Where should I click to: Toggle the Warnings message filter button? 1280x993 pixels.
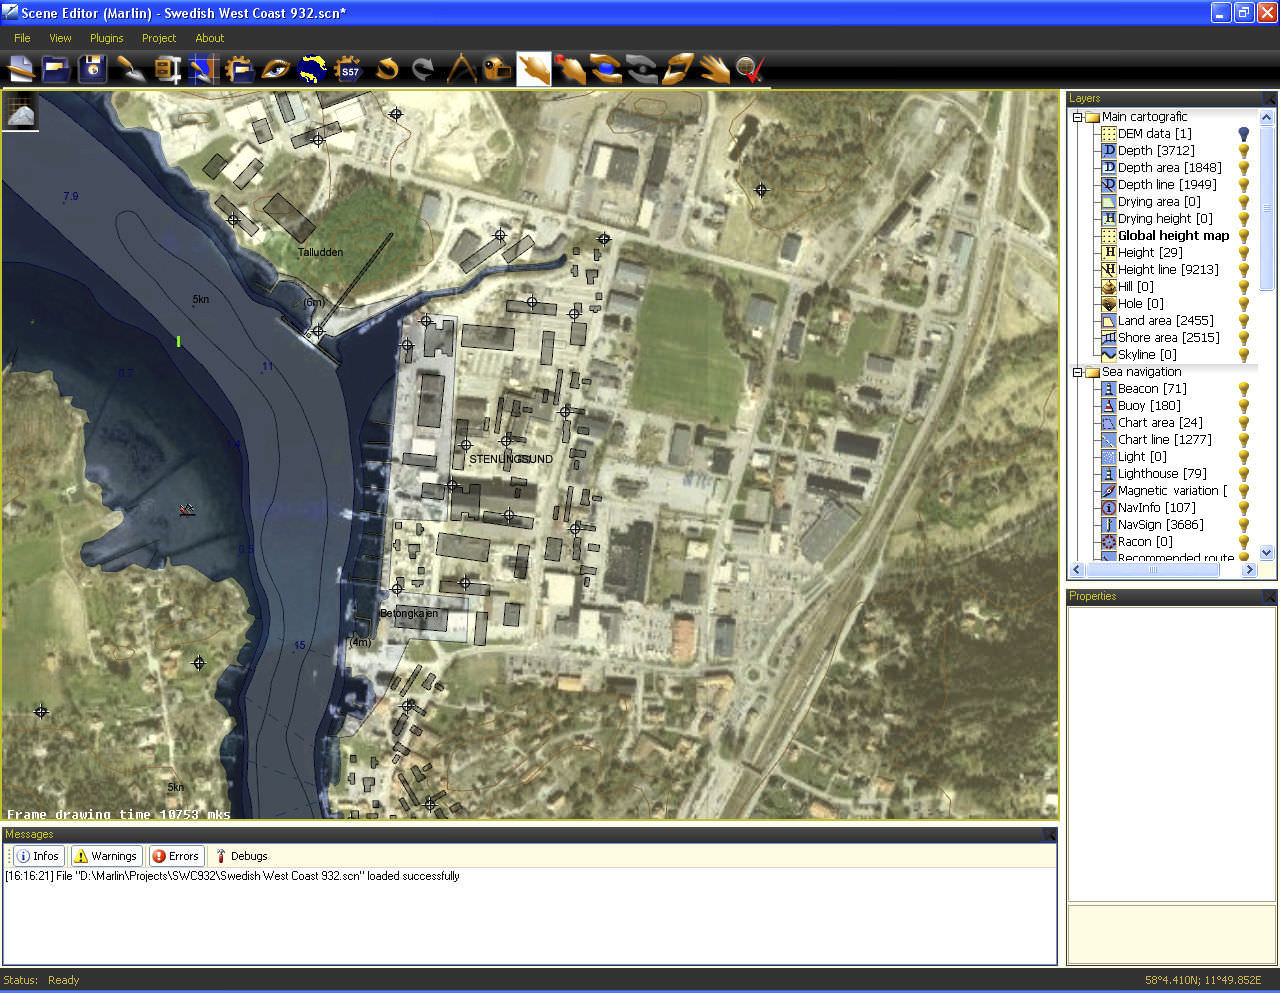[x=106, y=856]
